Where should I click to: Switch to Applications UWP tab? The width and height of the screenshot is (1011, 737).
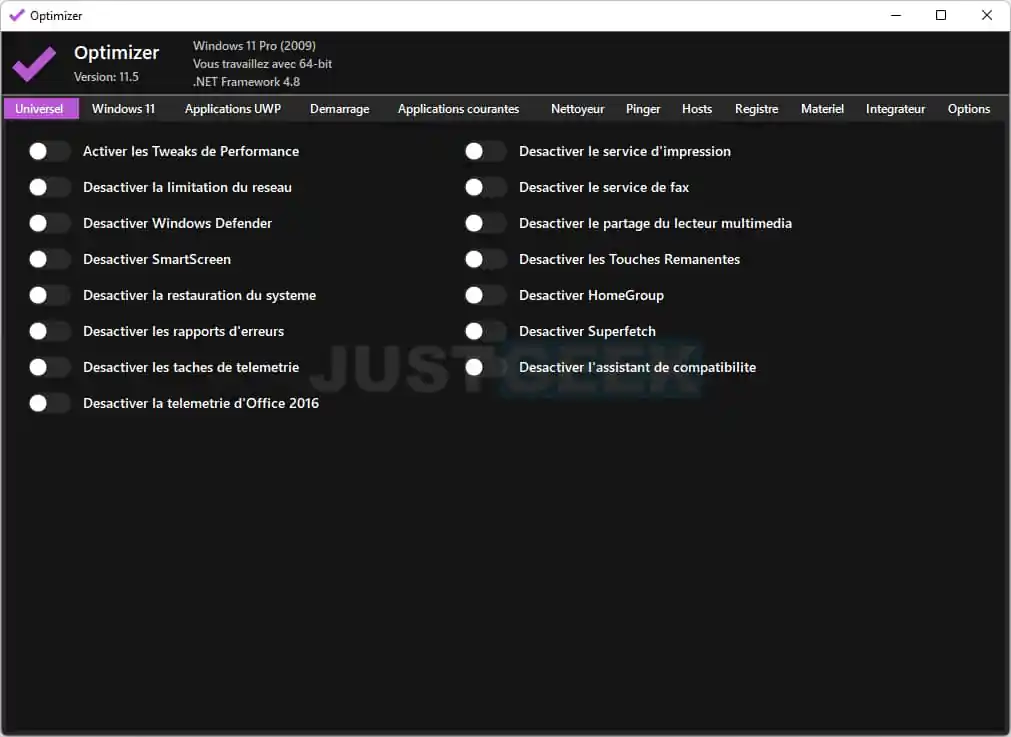click(x=233, y=108)
